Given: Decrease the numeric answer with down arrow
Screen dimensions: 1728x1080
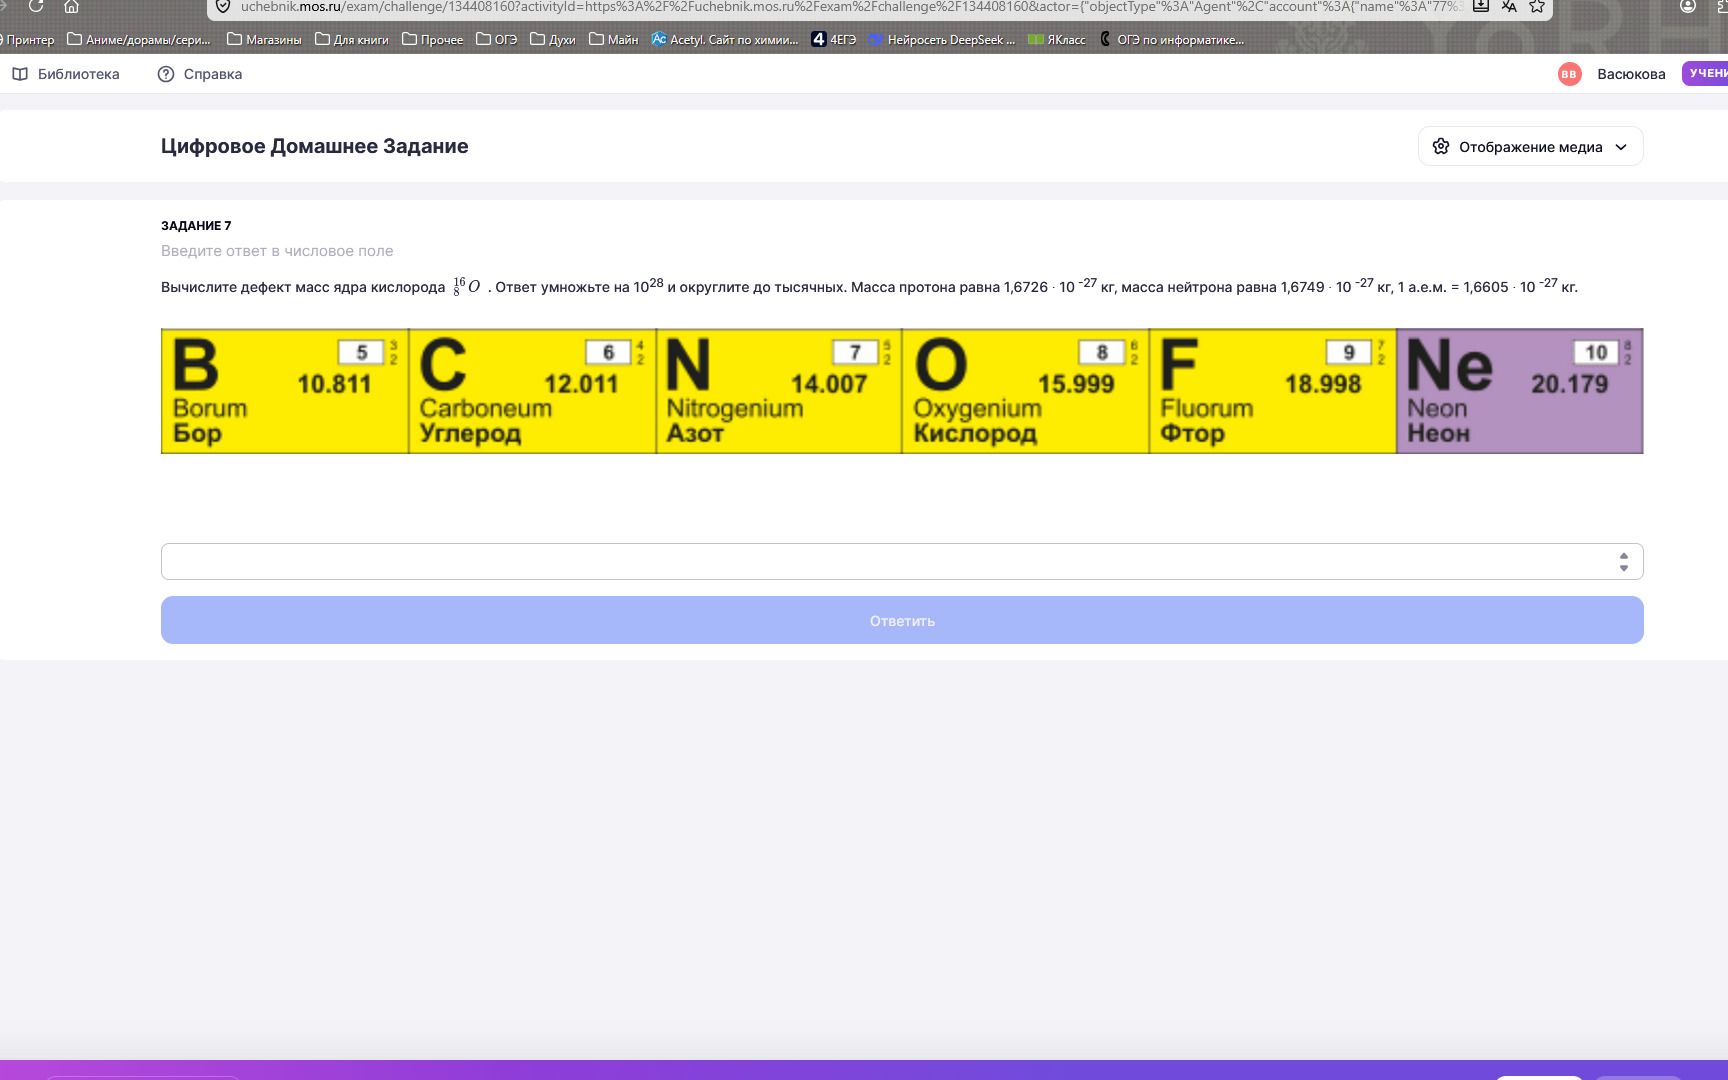Looking at the screenshot, I should pos(1624,568).
